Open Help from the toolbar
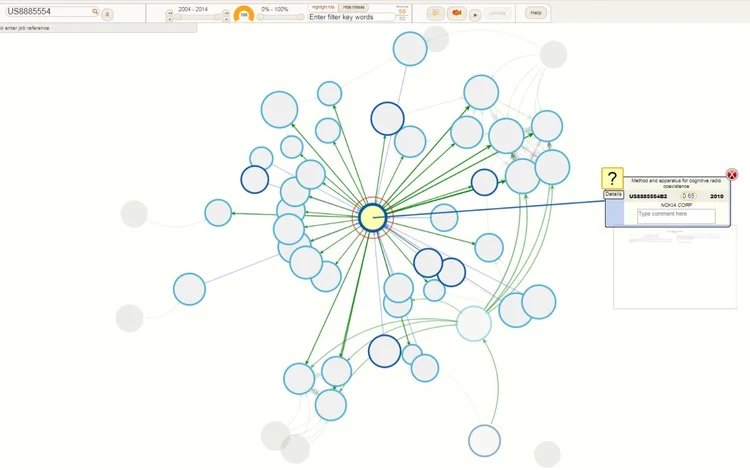 pos(536,13)
